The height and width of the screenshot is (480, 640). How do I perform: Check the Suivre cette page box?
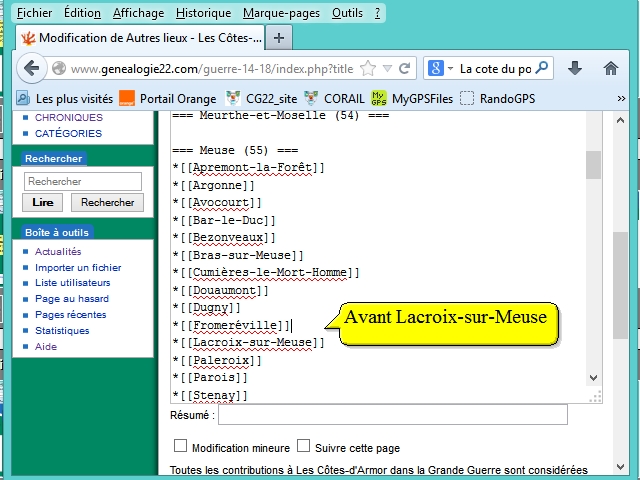pyautogui.click(x=305, y=446)
